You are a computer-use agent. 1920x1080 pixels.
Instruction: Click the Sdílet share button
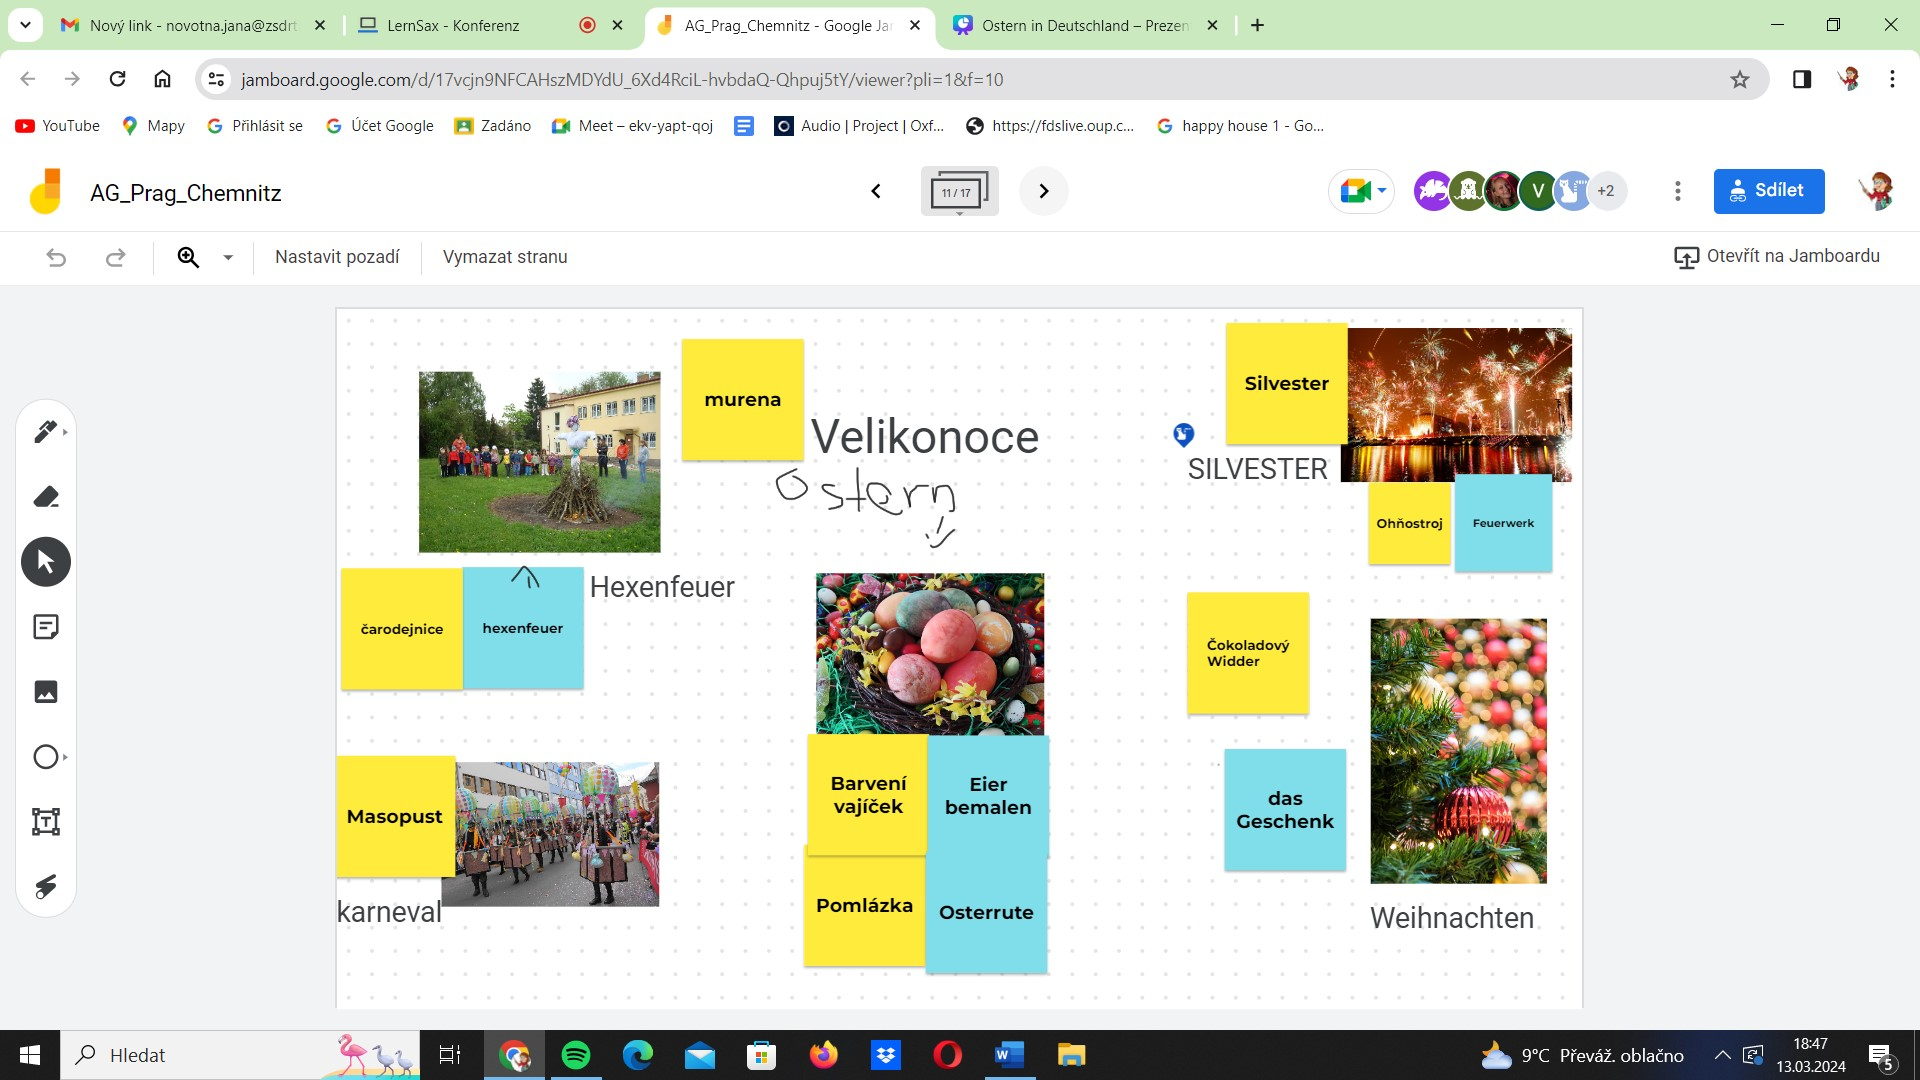(x=1769, y=191)
